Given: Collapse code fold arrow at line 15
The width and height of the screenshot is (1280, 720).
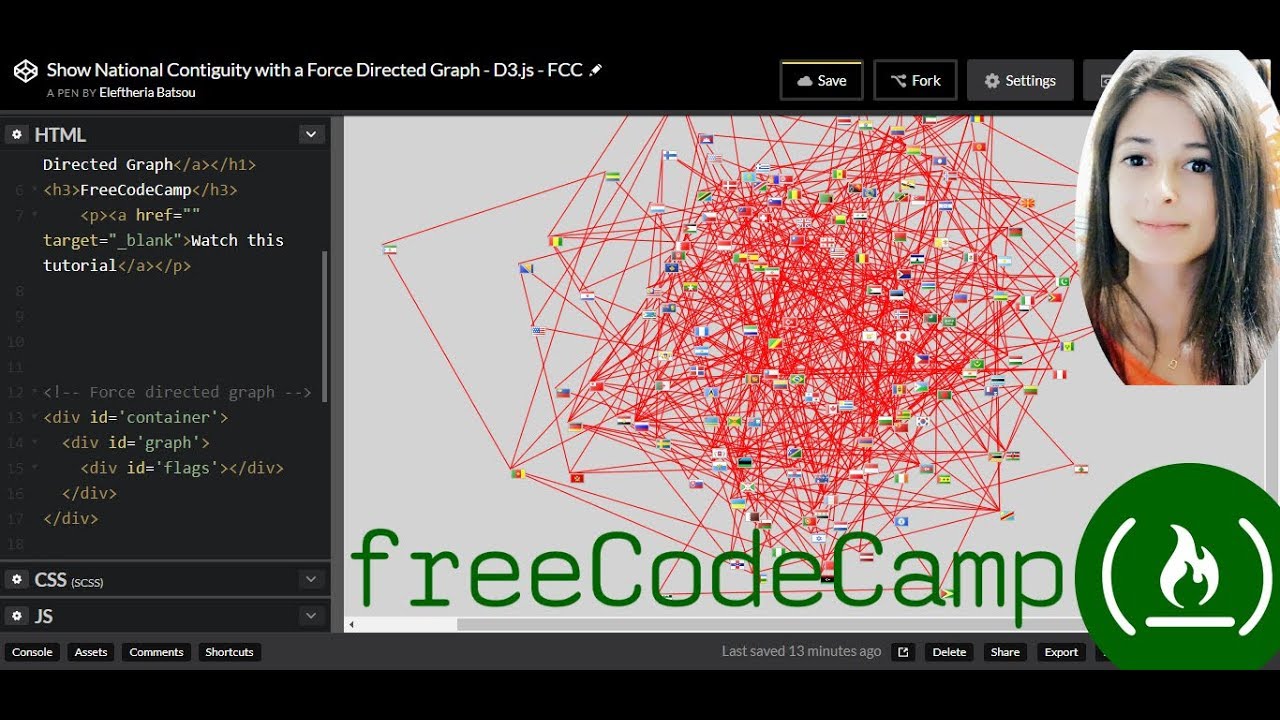Looking at the screenshot, I should tap(35, 468).
